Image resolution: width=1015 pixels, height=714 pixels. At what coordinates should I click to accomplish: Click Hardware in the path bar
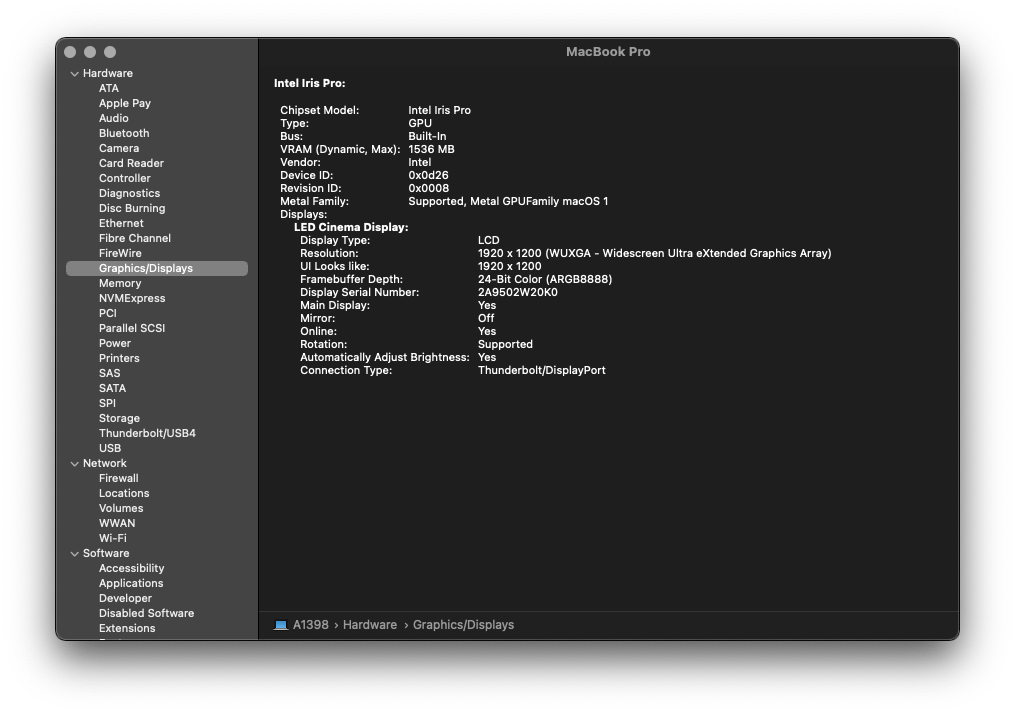tap(370, 625)
